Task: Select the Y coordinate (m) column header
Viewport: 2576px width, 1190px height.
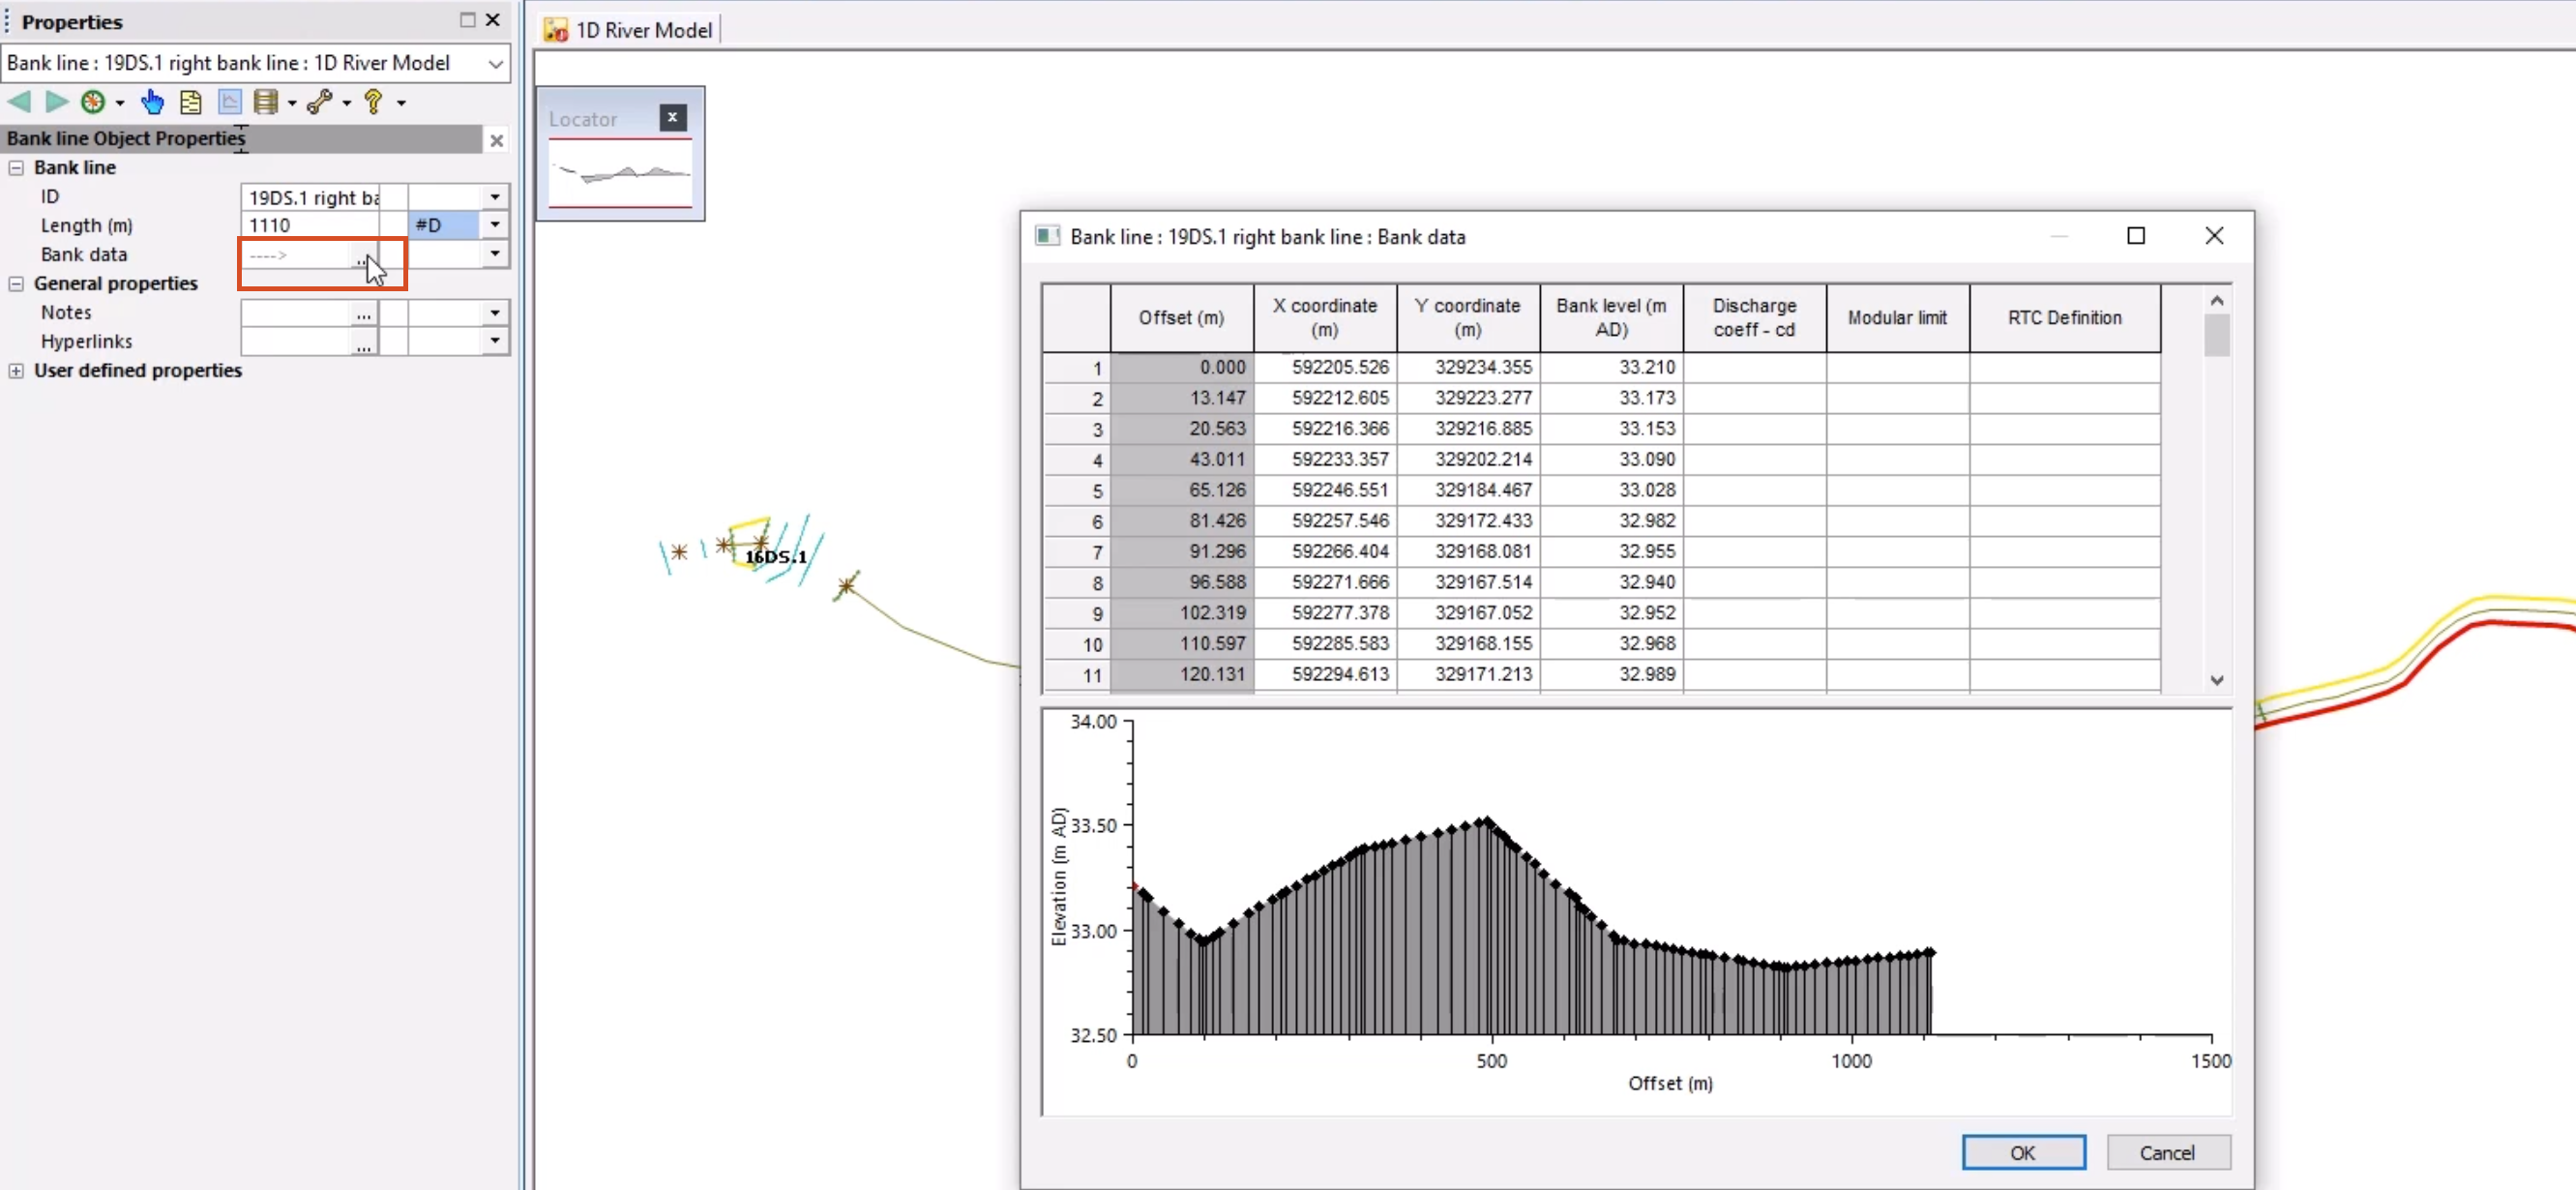Action: pos(1467,318)
